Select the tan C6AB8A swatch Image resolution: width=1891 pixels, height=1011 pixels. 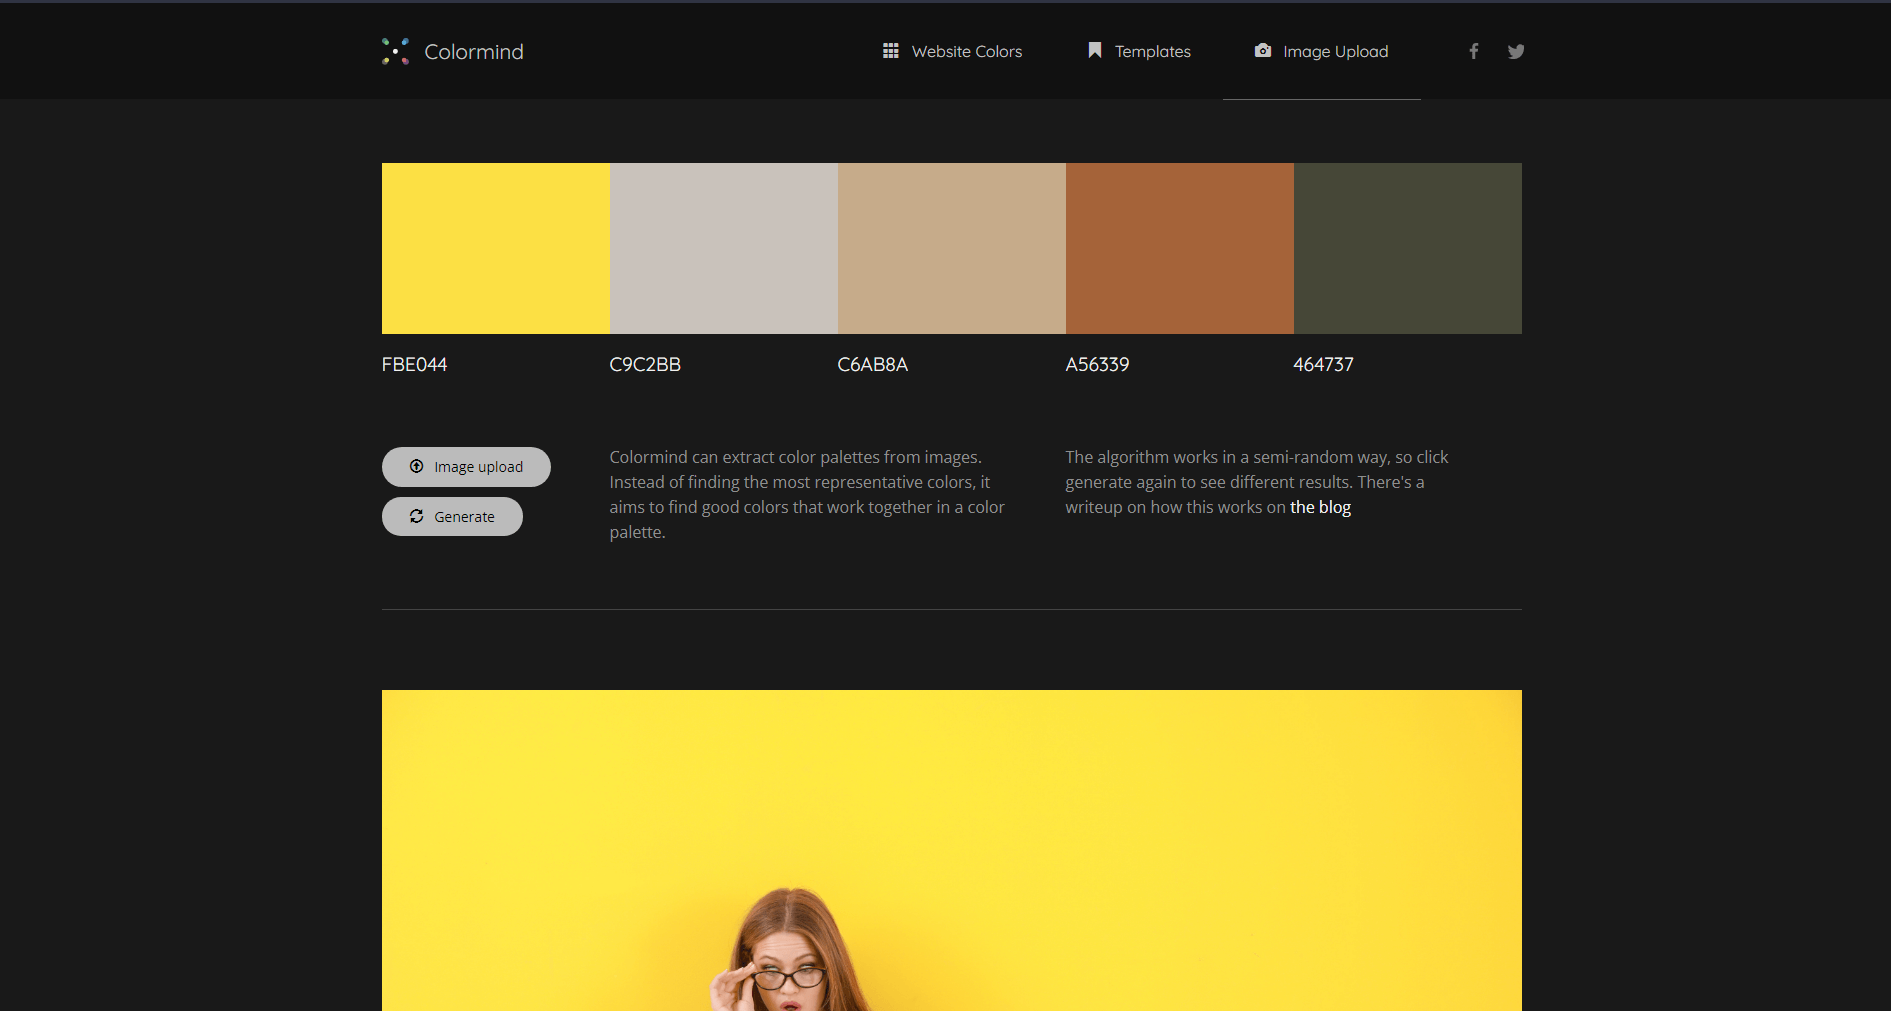[952, 248]
